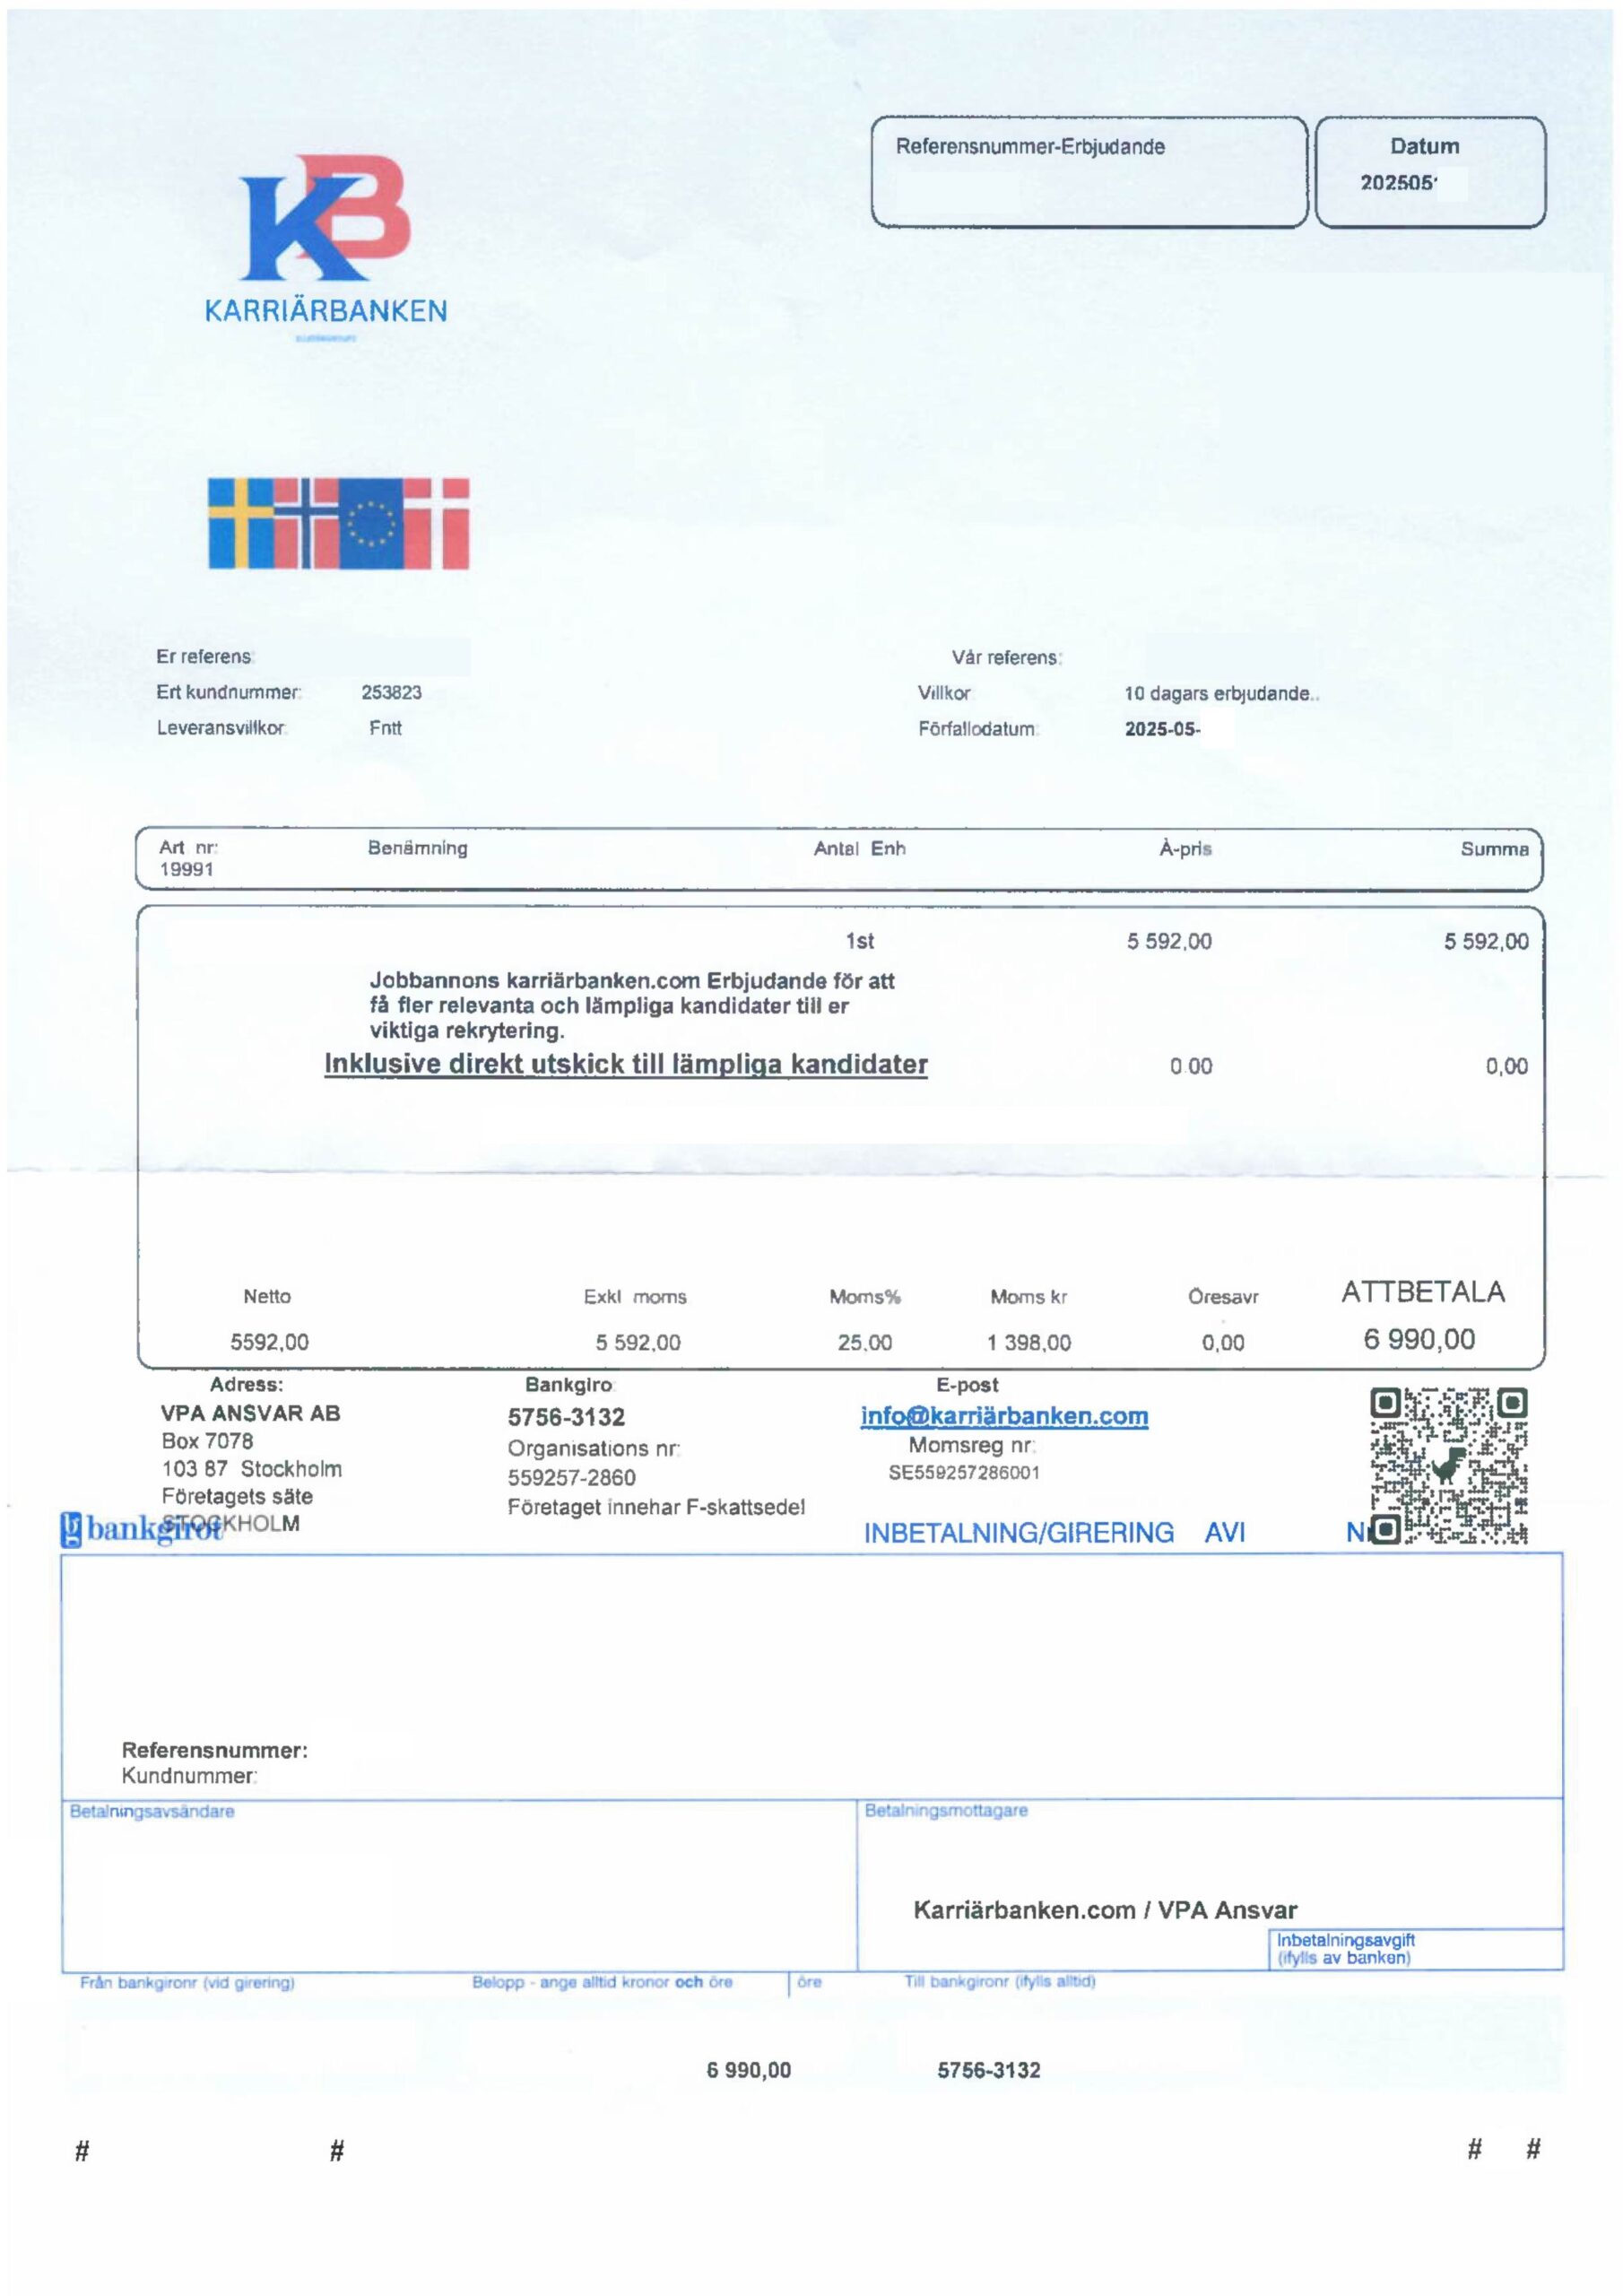
Task: Click 'Karriärbanken.com / VPA Ansvar' recipient text
Action: coord(1105,1910)
